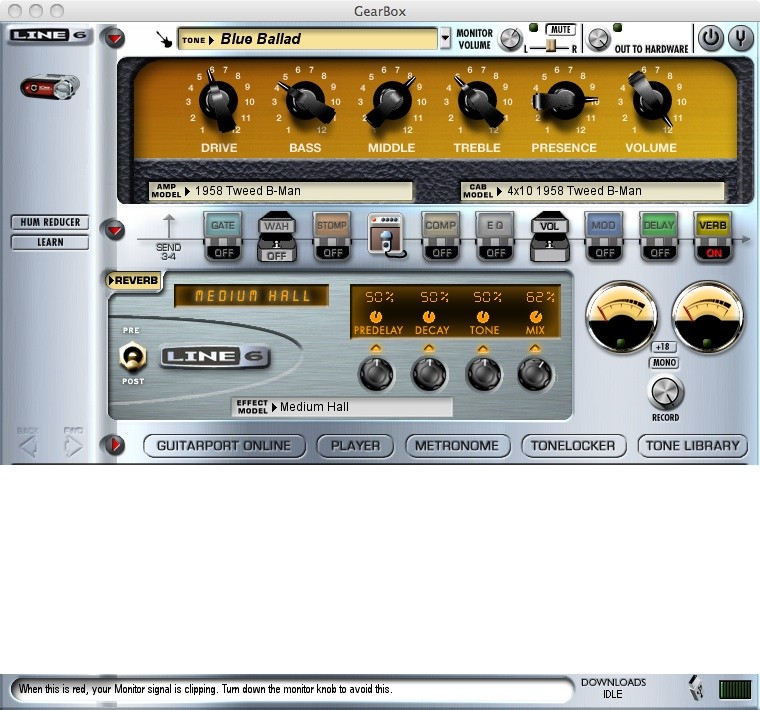This screenshot has width=760, height=710.
Task: Open the Player tab
Action: [355, 445]
